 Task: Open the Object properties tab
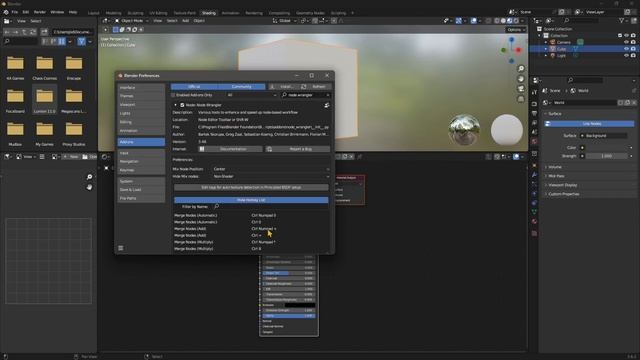[x=534, y=165]
